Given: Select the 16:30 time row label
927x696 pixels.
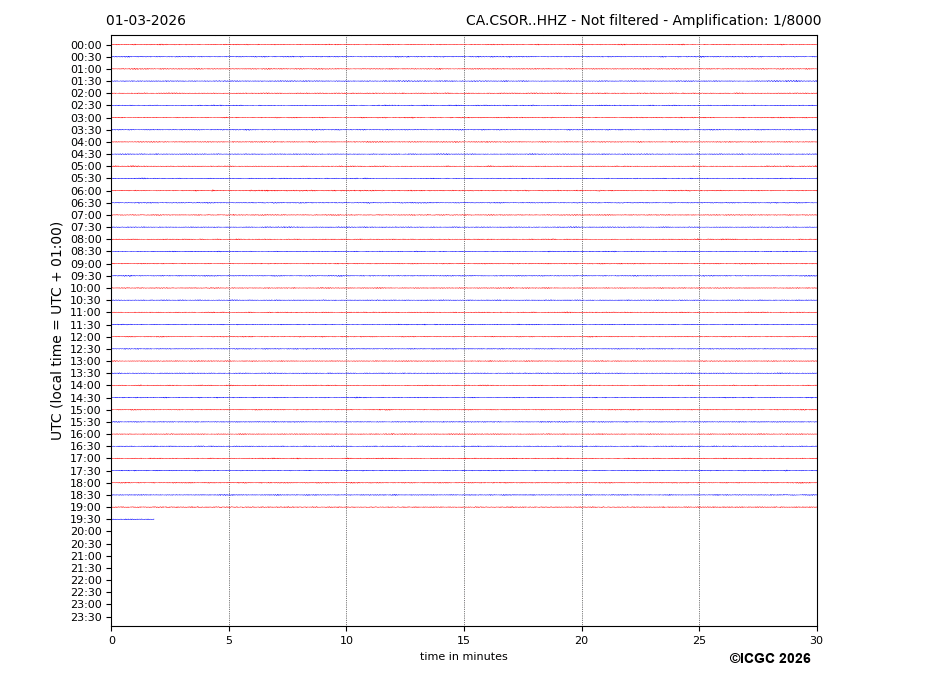Looking at the screenshot, I should [x=86, y=447].
